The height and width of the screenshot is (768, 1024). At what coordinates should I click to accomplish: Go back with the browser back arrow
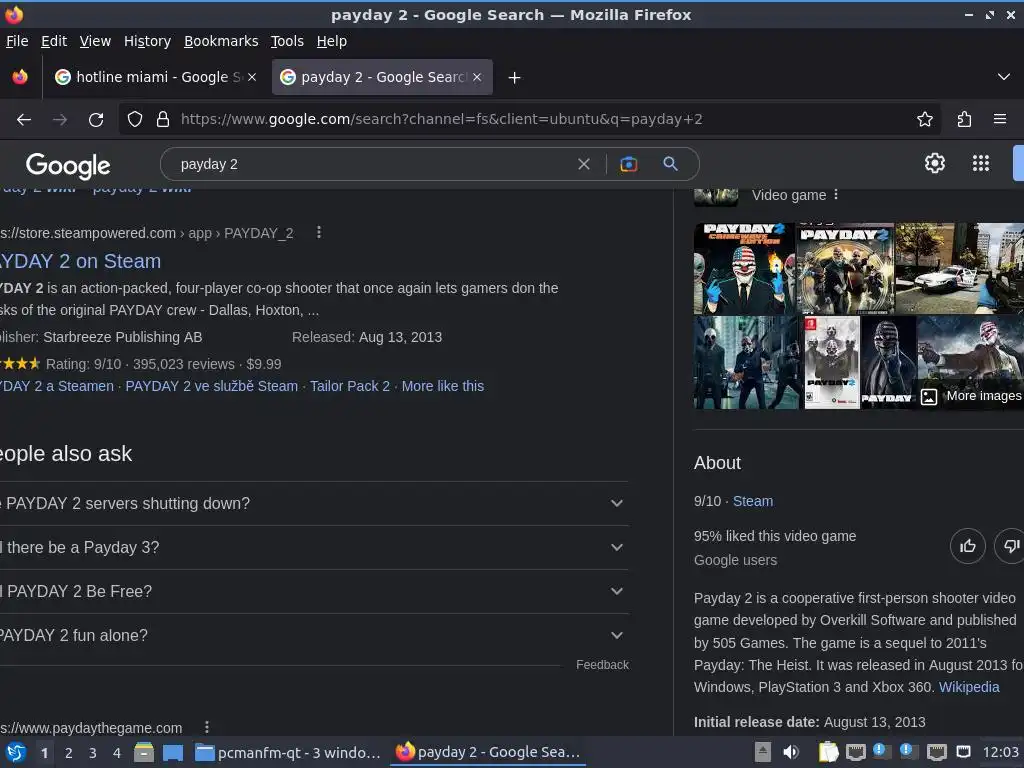point(24,120)
